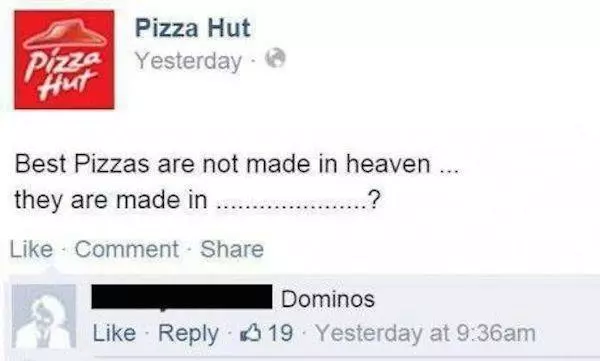This screenshot has height=361, width=600.
Task: Open "Yesterday at 9:36am" comment timestamp
Action: coord(425,333)
